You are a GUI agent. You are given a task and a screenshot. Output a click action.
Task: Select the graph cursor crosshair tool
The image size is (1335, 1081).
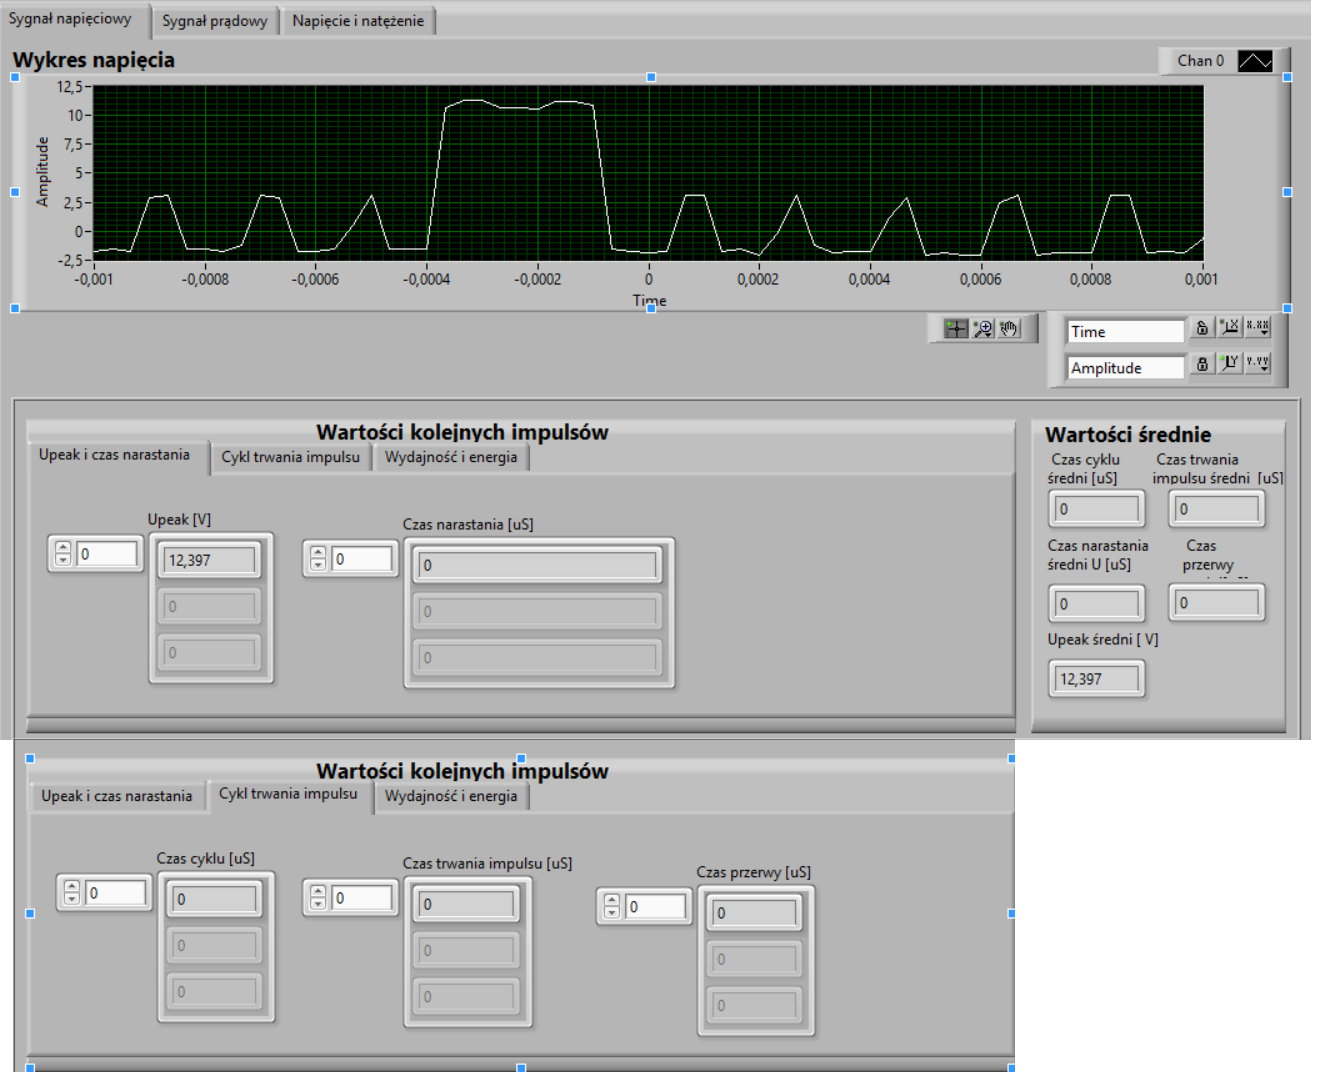pyautogui.click(x=956, y=329)
